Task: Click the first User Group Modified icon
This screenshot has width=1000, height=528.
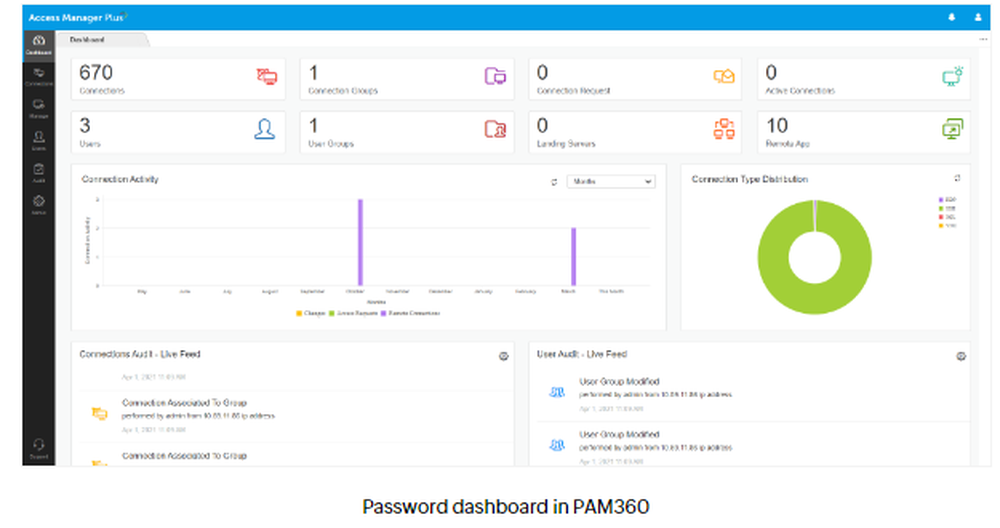Action: (x=557, y=392)
